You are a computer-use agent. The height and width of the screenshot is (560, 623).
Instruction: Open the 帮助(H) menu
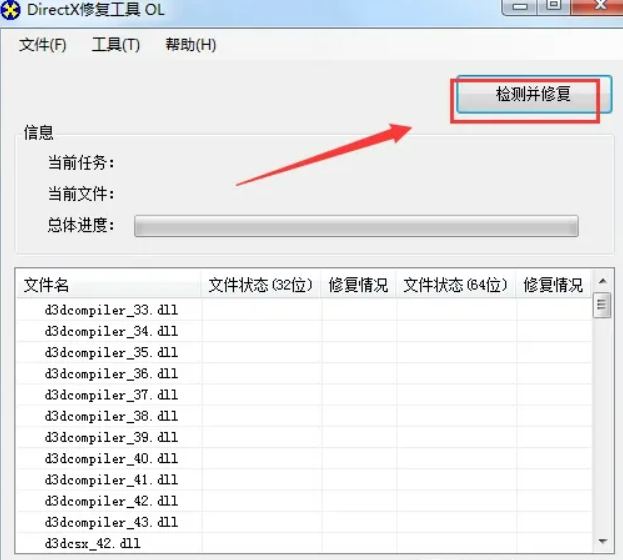coord(191,45)
